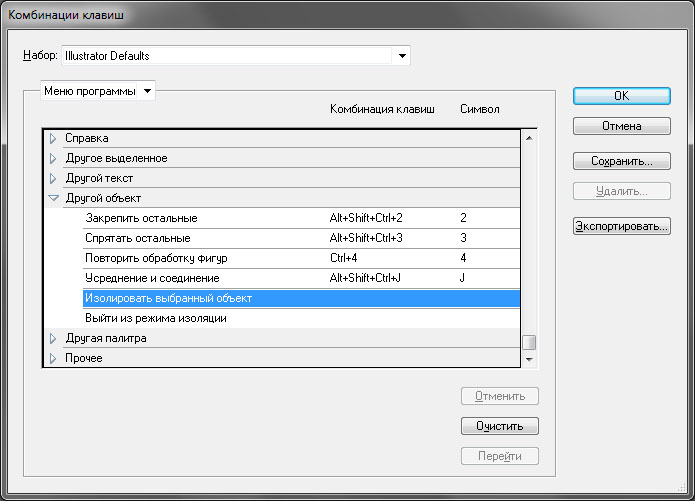Click the Ctrl+4 shortcut cell
This screenshot has width=695, height=501.
344,258
